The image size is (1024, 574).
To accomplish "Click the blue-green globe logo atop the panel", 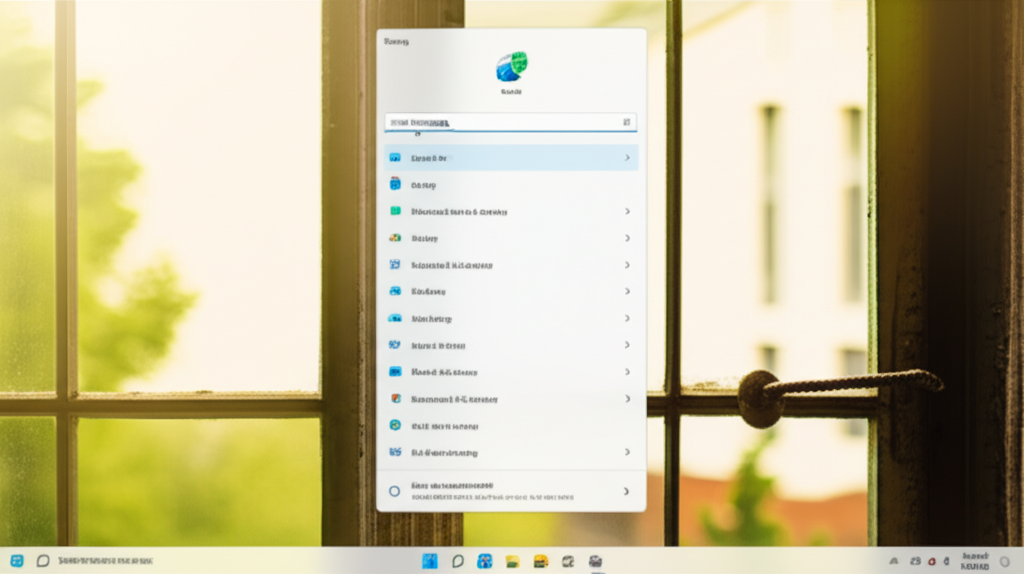I will (x=511, y=67).
